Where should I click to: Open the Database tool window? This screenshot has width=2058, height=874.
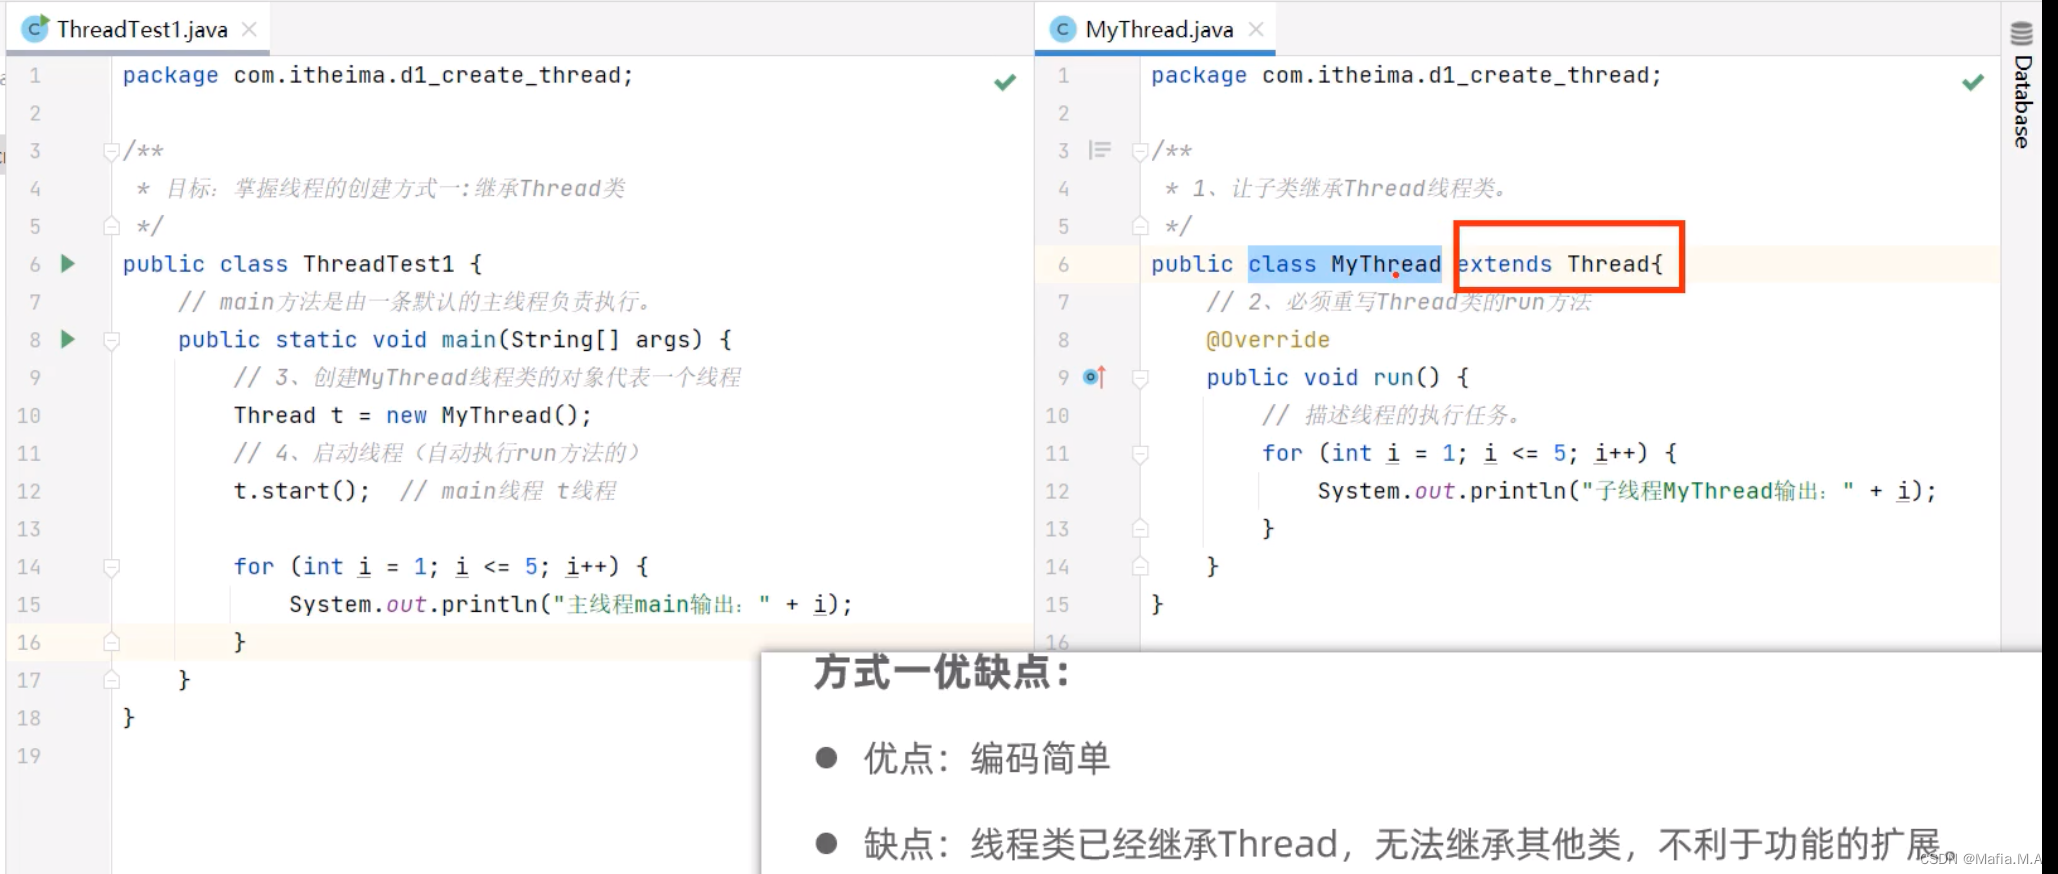(2022, 86)
